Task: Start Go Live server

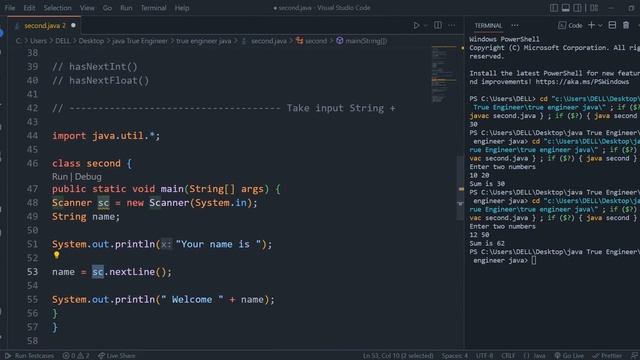Action: pyautogui.click(x=569, y=356)
